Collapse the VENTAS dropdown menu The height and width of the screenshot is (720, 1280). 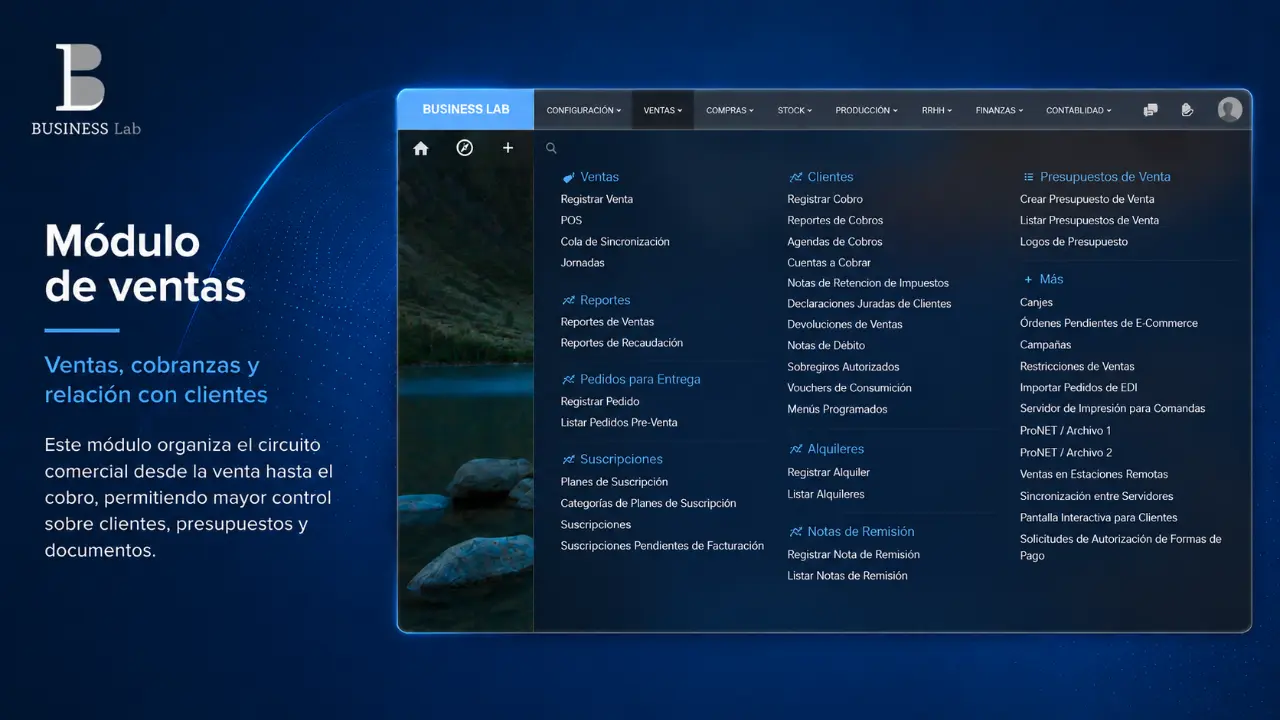(663, 110)
